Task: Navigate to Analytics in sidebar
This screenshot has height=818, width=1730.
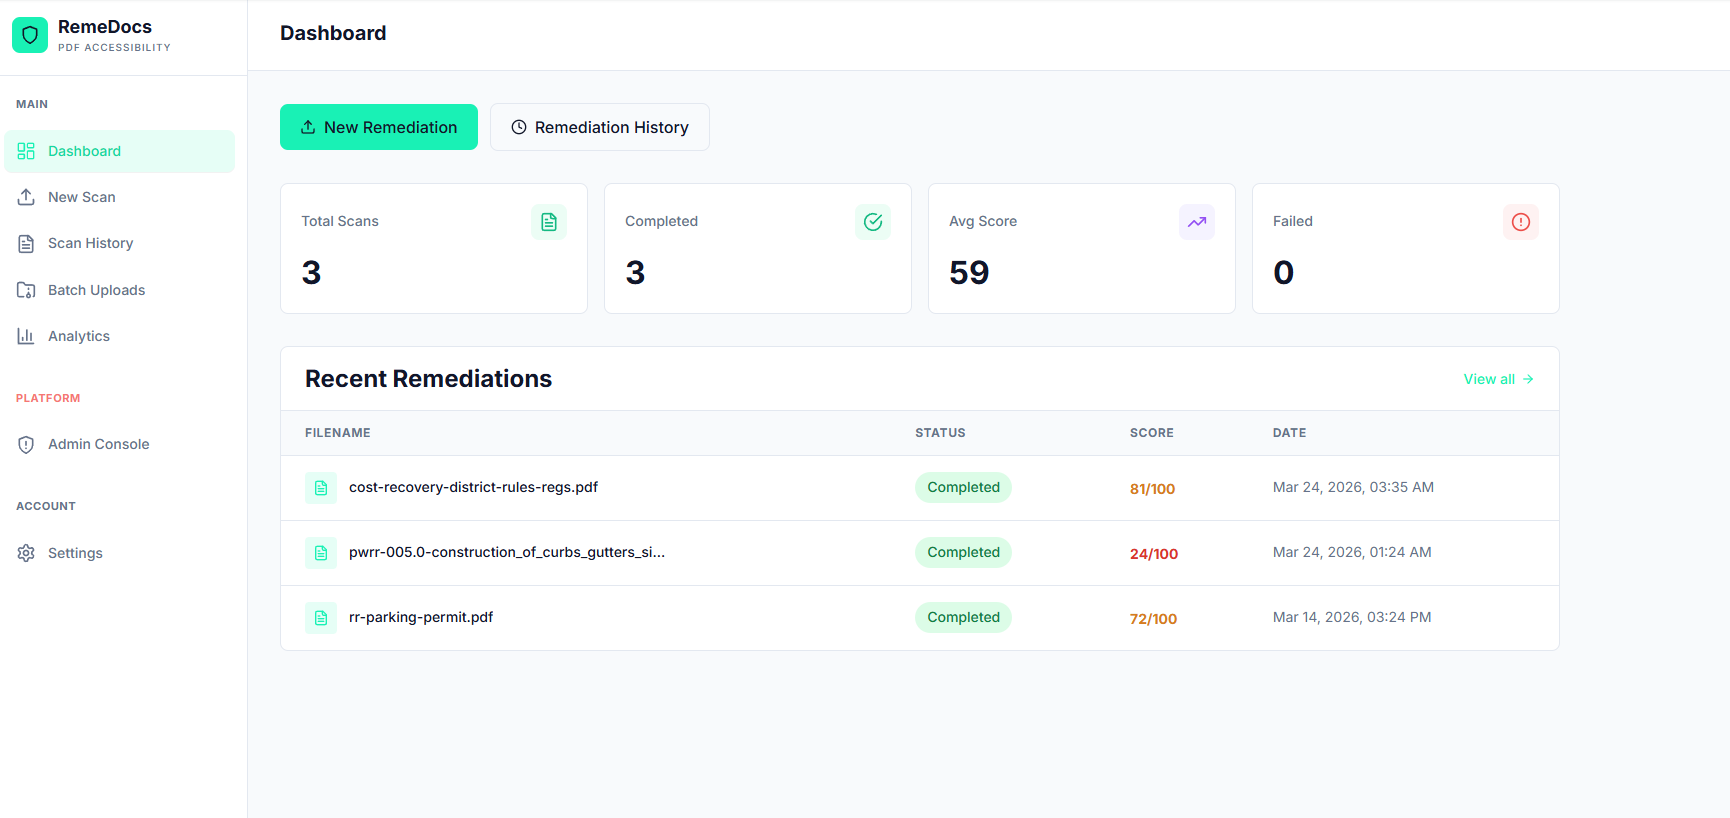Action: (120, 336)
